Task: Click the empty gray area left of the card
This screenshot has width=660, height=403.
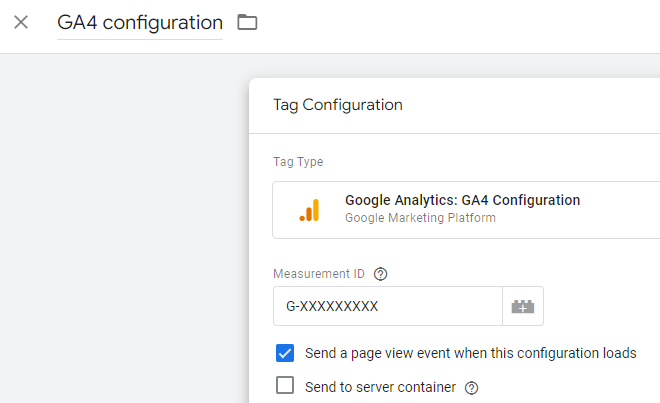Action: [124, 227]
